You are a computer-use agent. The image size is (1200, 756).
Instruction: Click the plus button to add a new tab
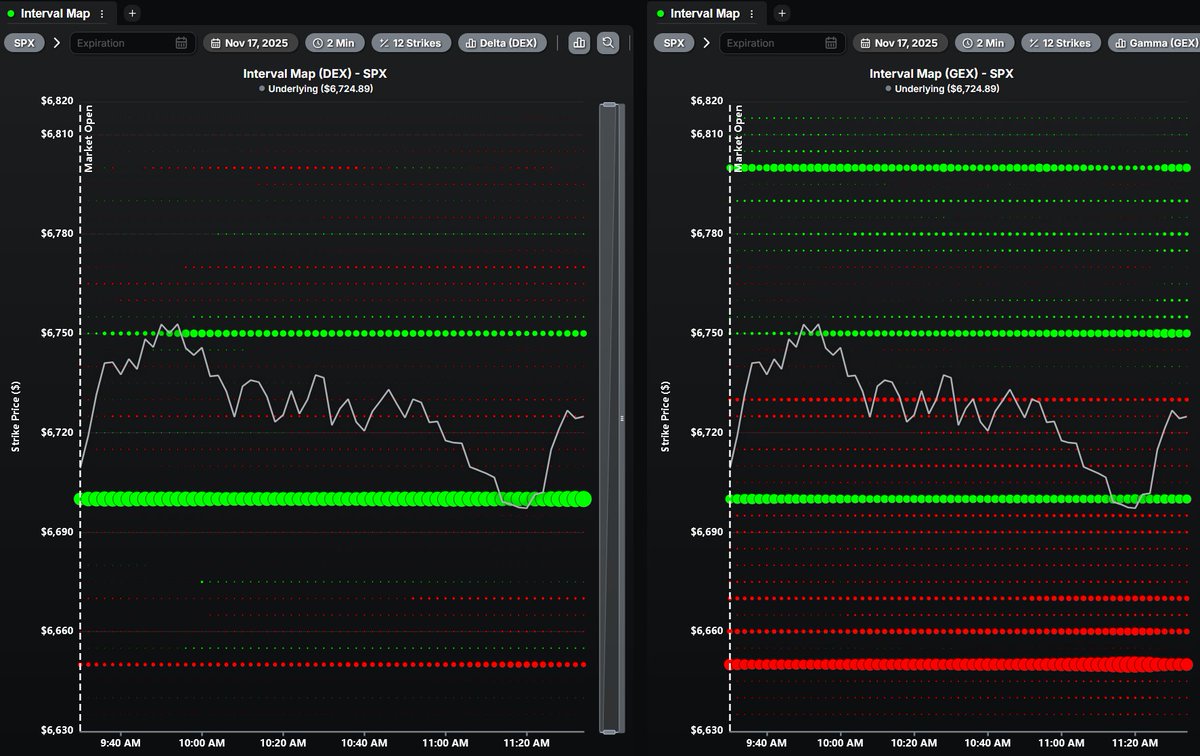[x=131, y=13]
